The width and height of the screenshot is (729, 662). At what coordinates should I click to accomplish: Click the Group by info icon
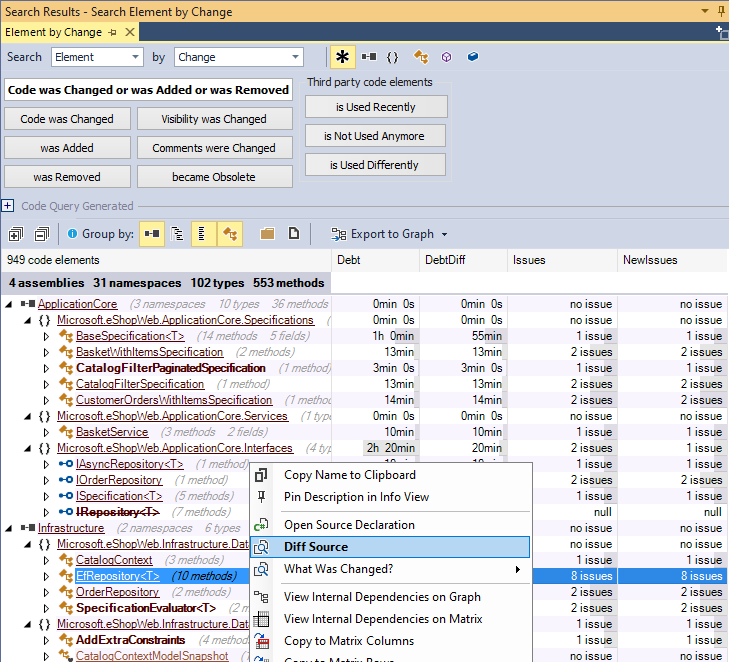point(72,233)
